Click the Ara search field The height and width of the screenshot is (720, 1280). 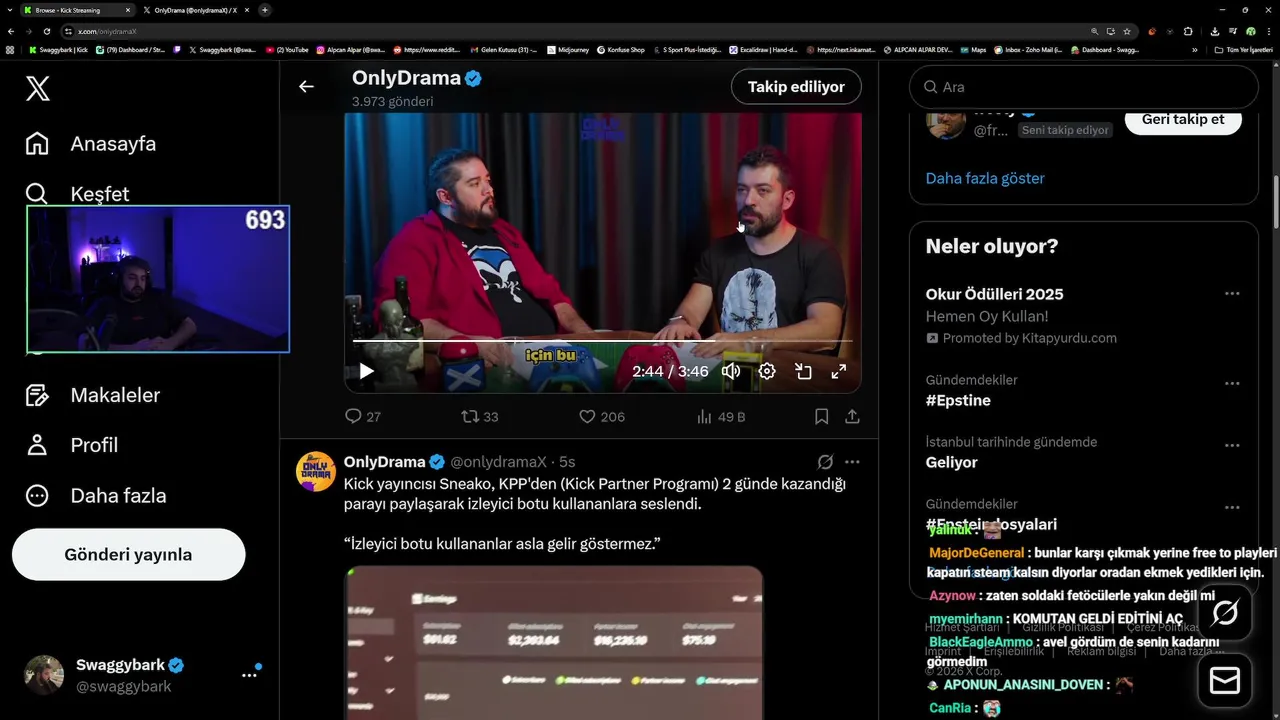click(x=1083, y=87)
